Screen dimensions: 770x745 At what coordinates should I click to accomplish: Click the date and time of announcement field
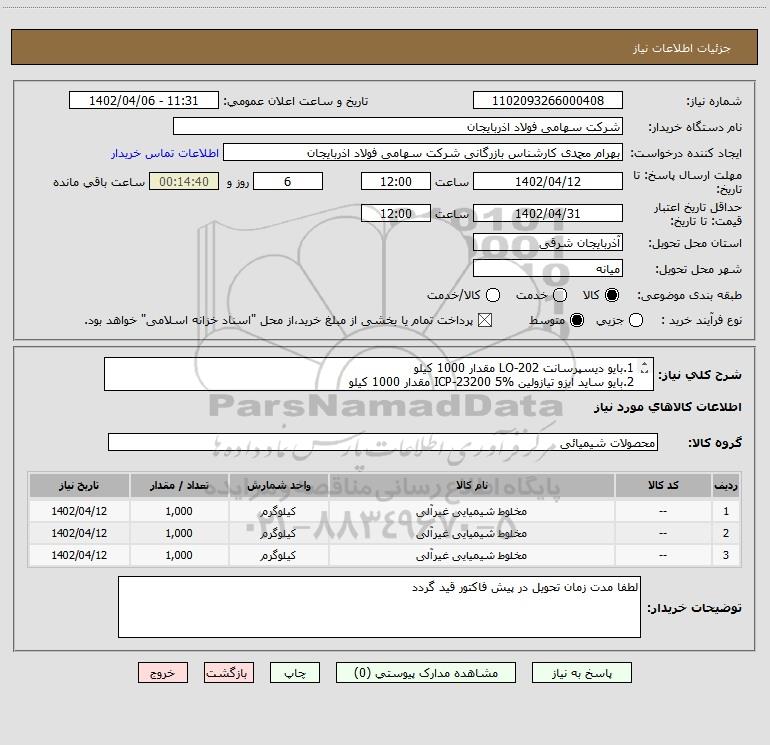(144, 100)
